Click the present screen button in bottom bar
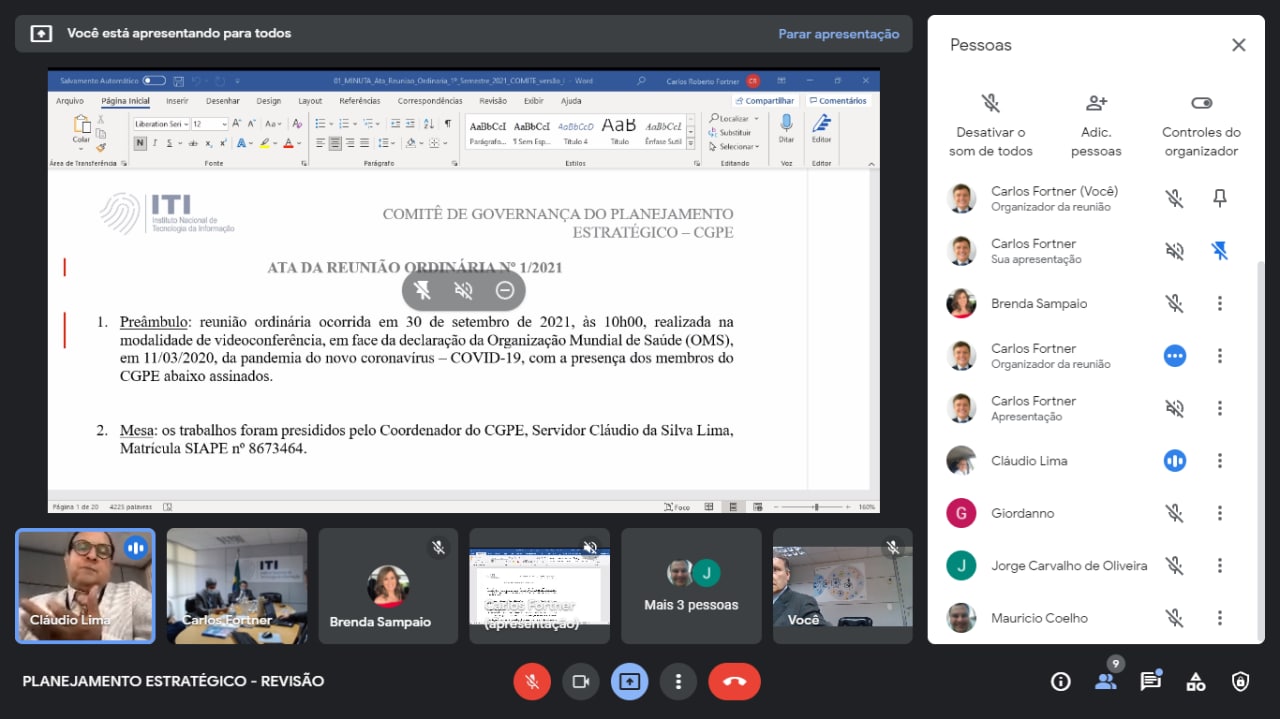 pyautogui.click(x=629, y=682)
